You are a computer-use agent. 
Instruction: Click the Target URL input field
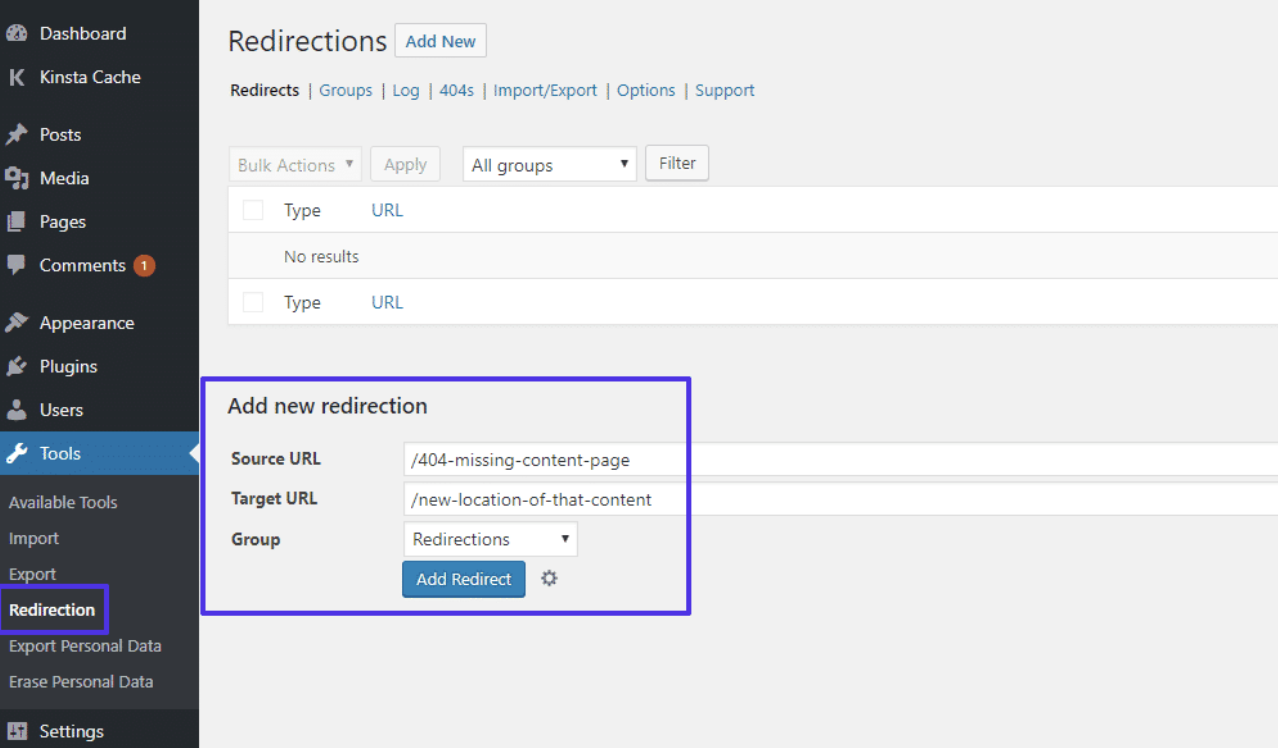click(x=841, y=499)
